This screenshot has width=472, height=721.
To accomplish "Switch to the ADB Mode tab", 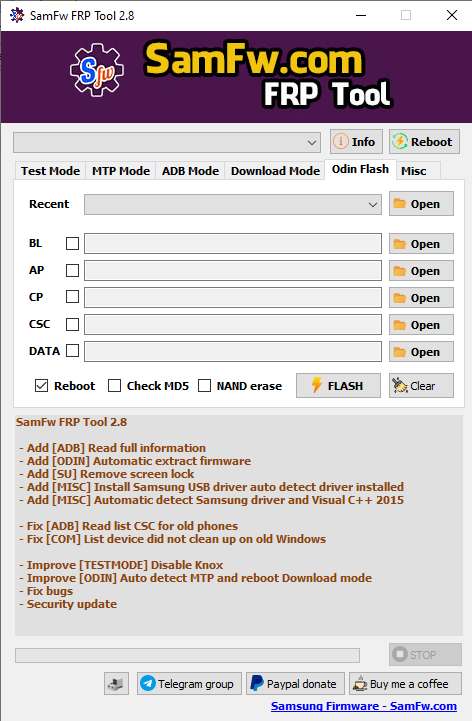I will pos(190,171).
